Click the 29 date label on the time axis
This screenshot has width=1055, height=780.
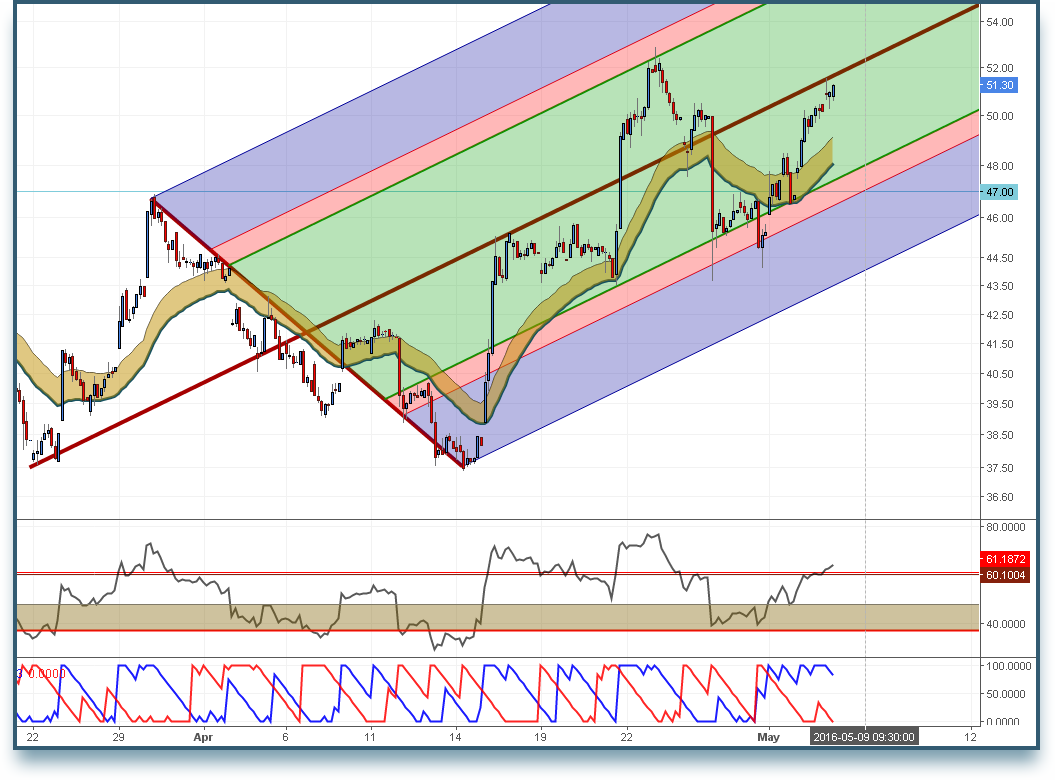tap(118, 737)
